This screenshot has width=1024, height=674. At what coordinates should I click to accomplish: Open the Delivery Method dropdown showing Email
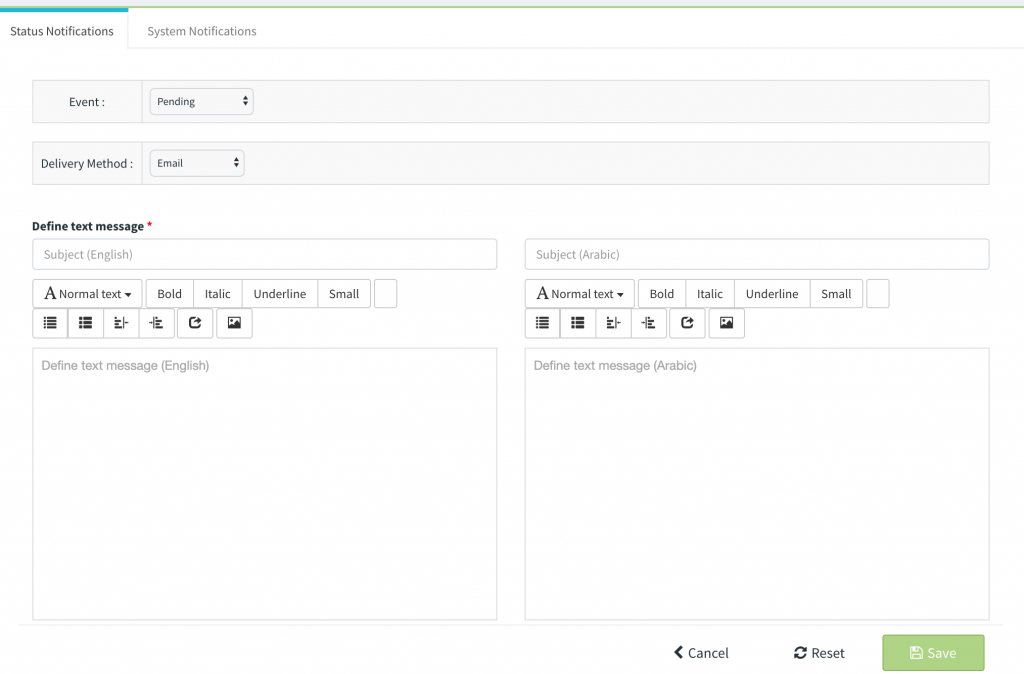[x=197, y=163]
